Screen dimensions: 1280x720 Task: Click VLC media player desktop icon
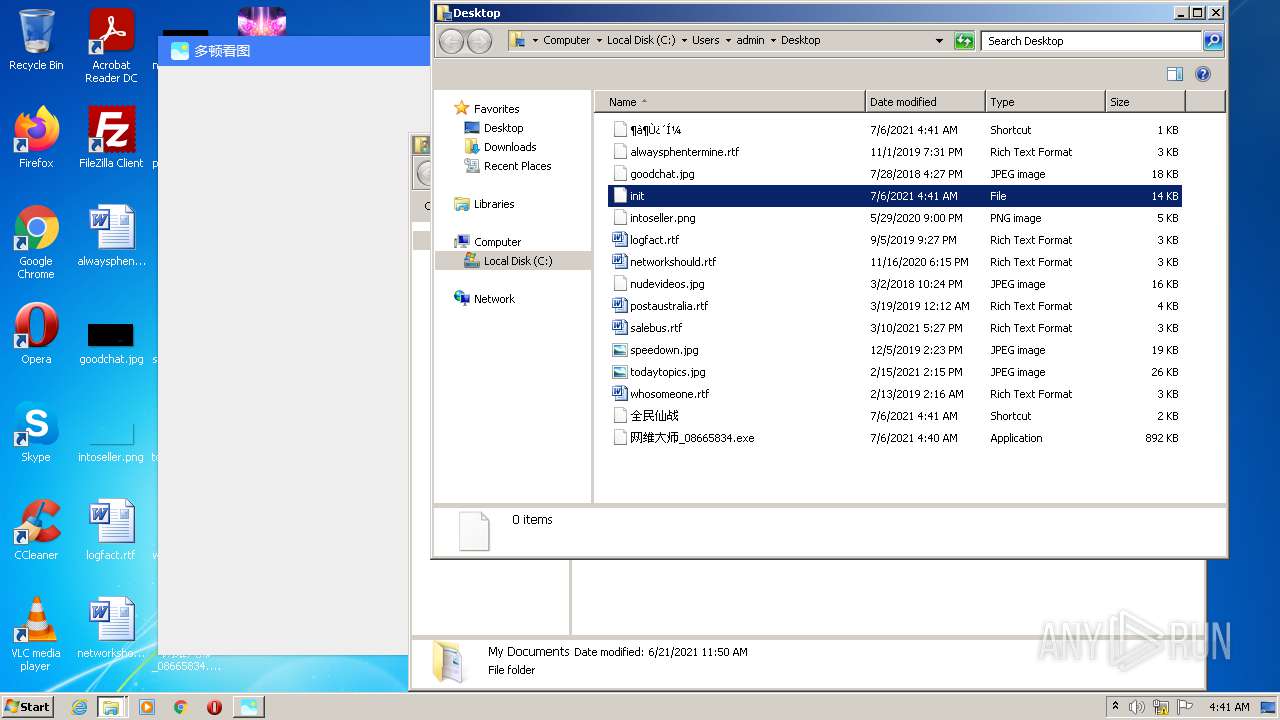click(36, 634)
